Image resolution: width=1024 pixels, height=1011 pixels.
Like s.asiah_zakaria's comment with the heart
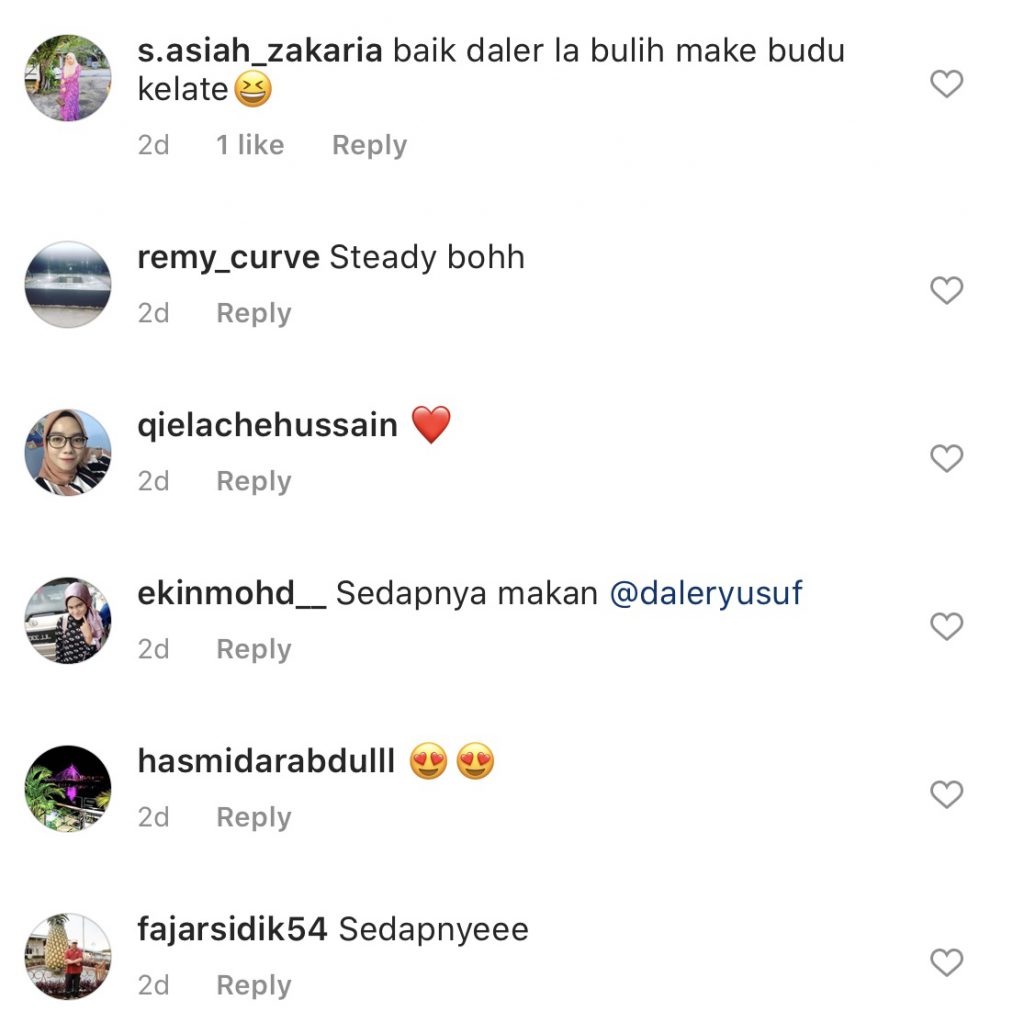(946, 84)
